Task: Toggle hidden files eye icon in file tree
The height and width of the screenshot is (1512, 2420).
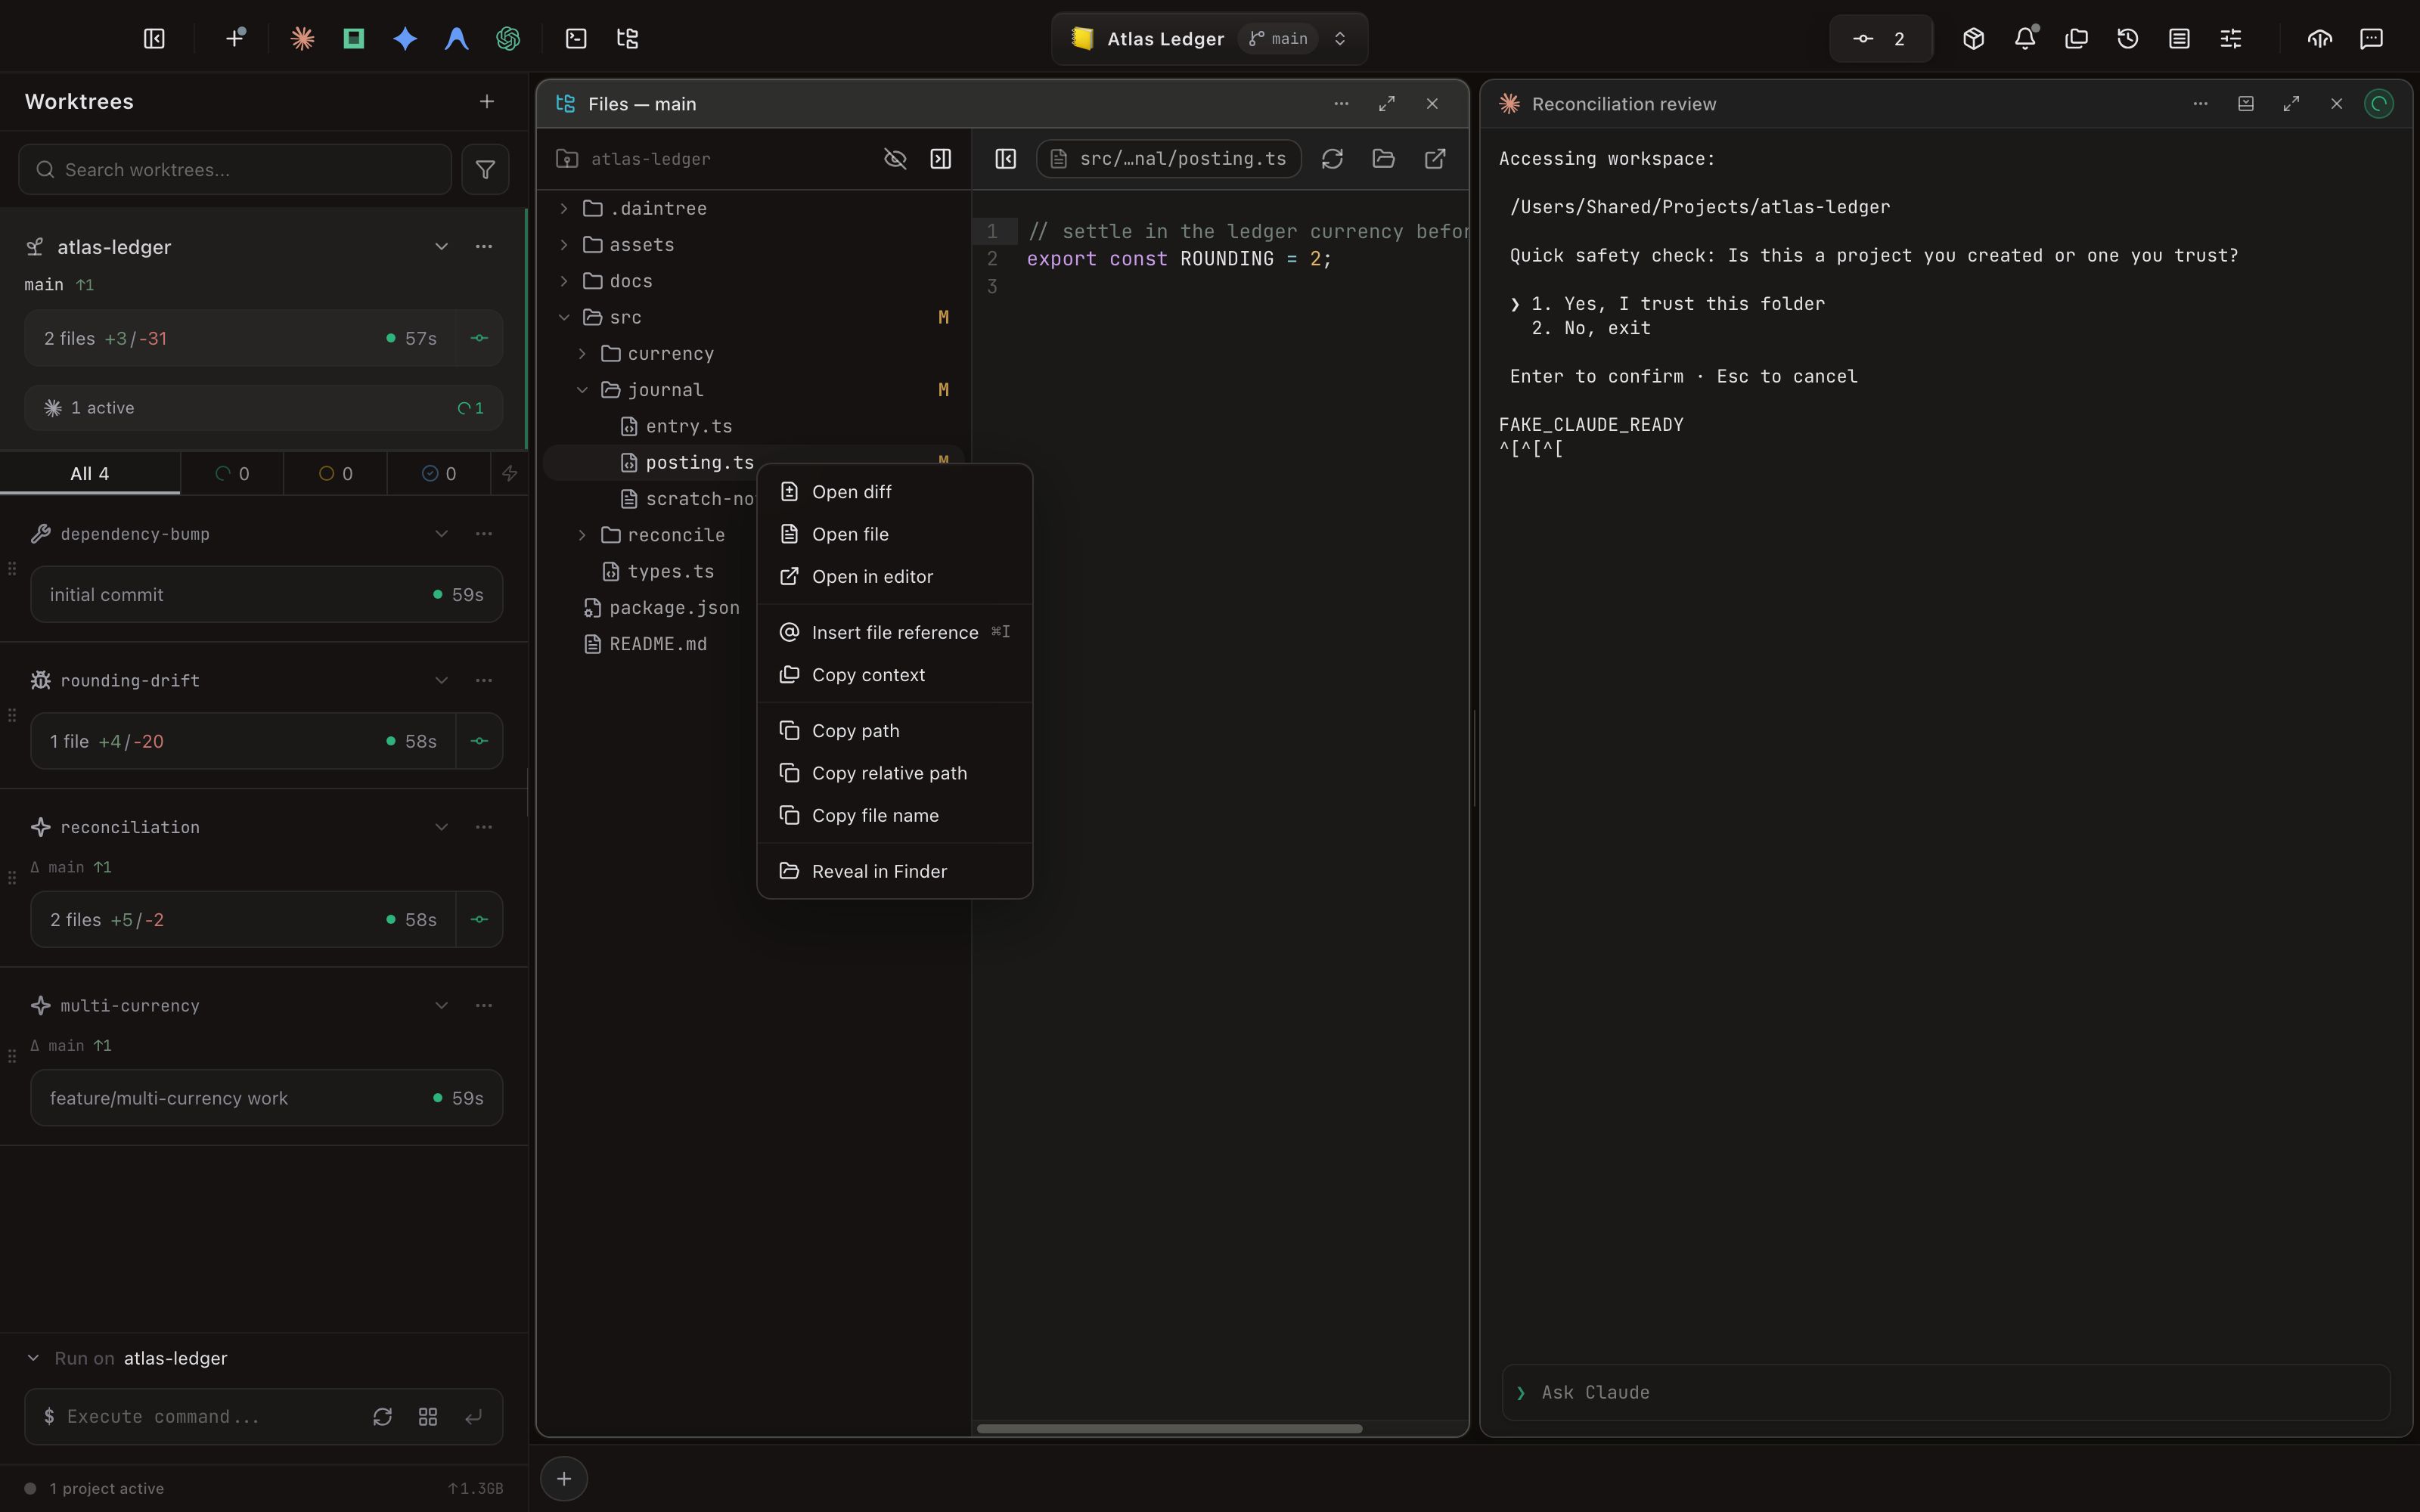Action: (895, 158)
